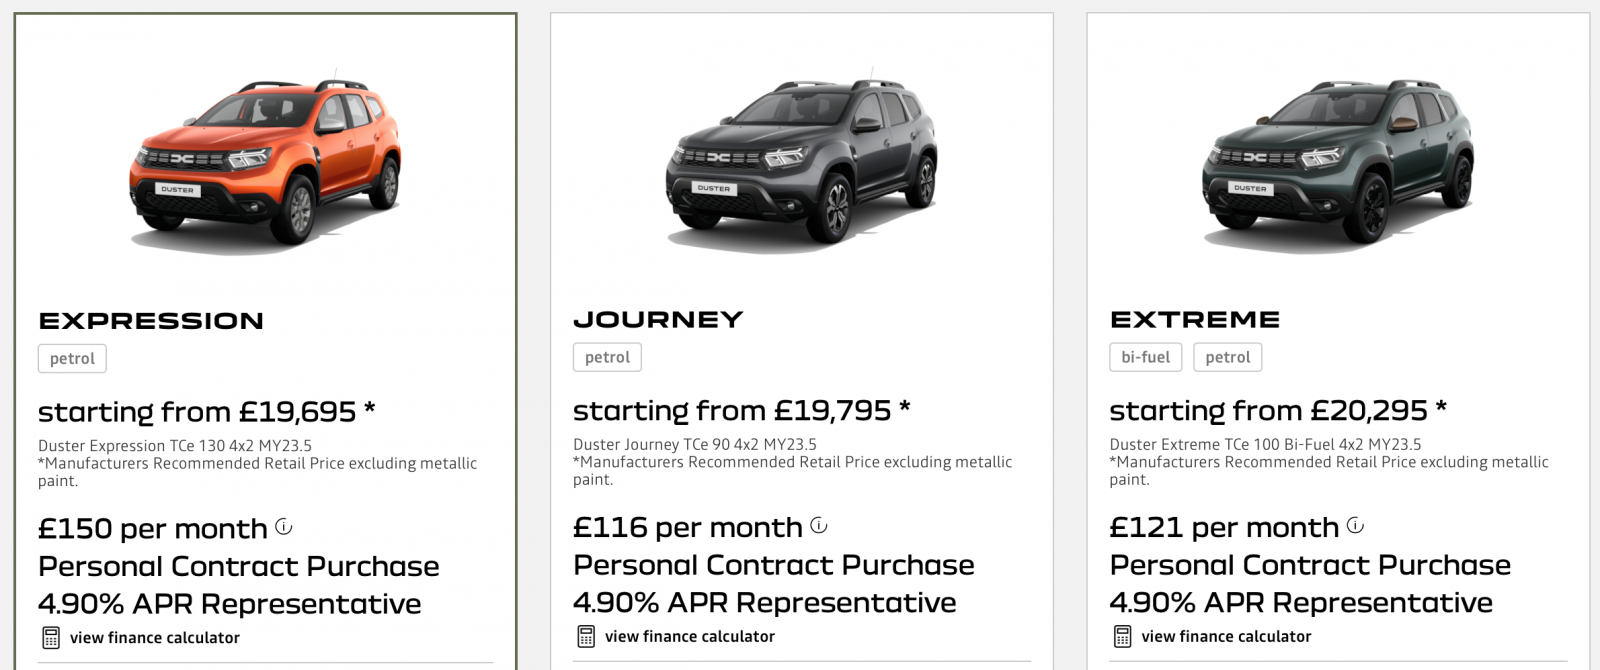Select the EXTREME trim heading
The height and width of the screenshot is (670, 1600).
(x=1195, y=320)
